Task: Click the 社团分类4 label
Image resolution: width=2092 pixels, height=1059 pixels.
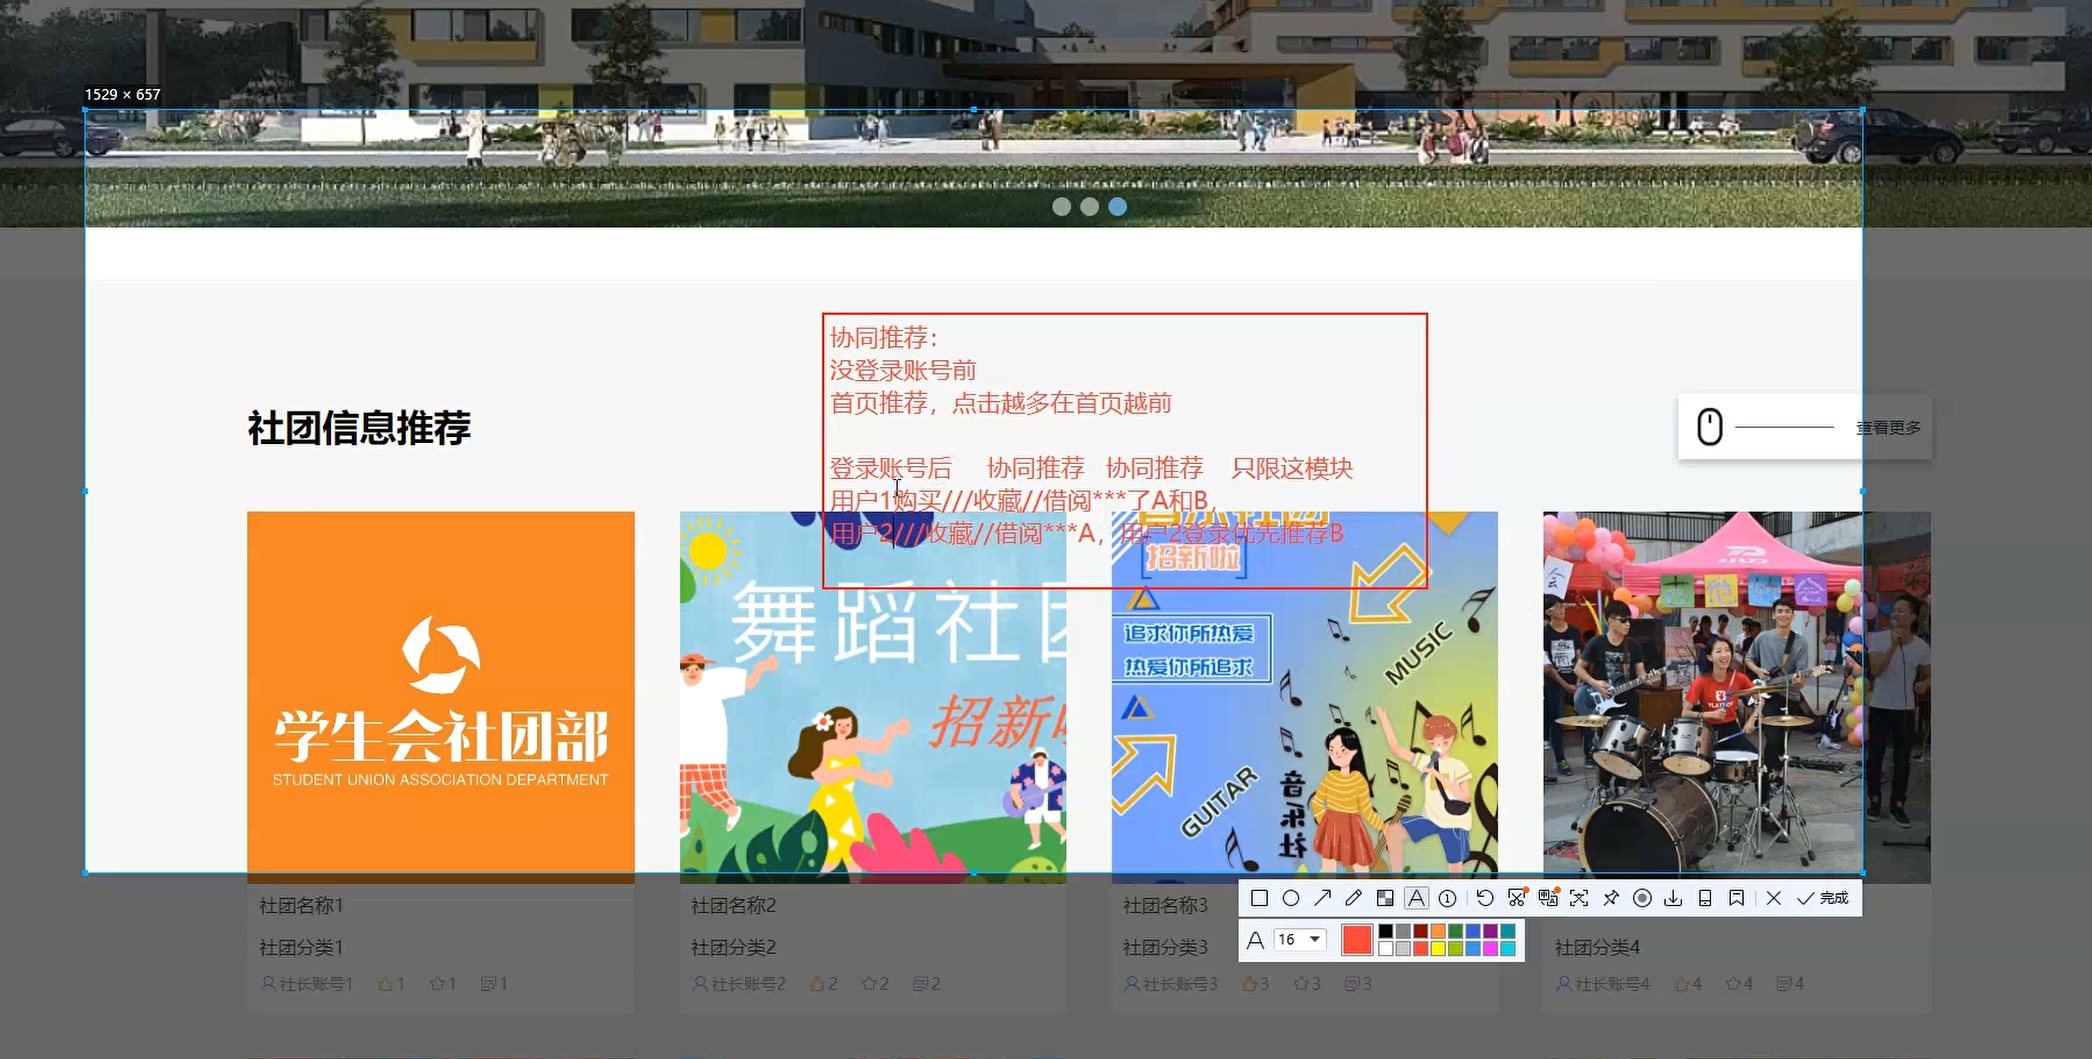Action: tap(1597, 947)
